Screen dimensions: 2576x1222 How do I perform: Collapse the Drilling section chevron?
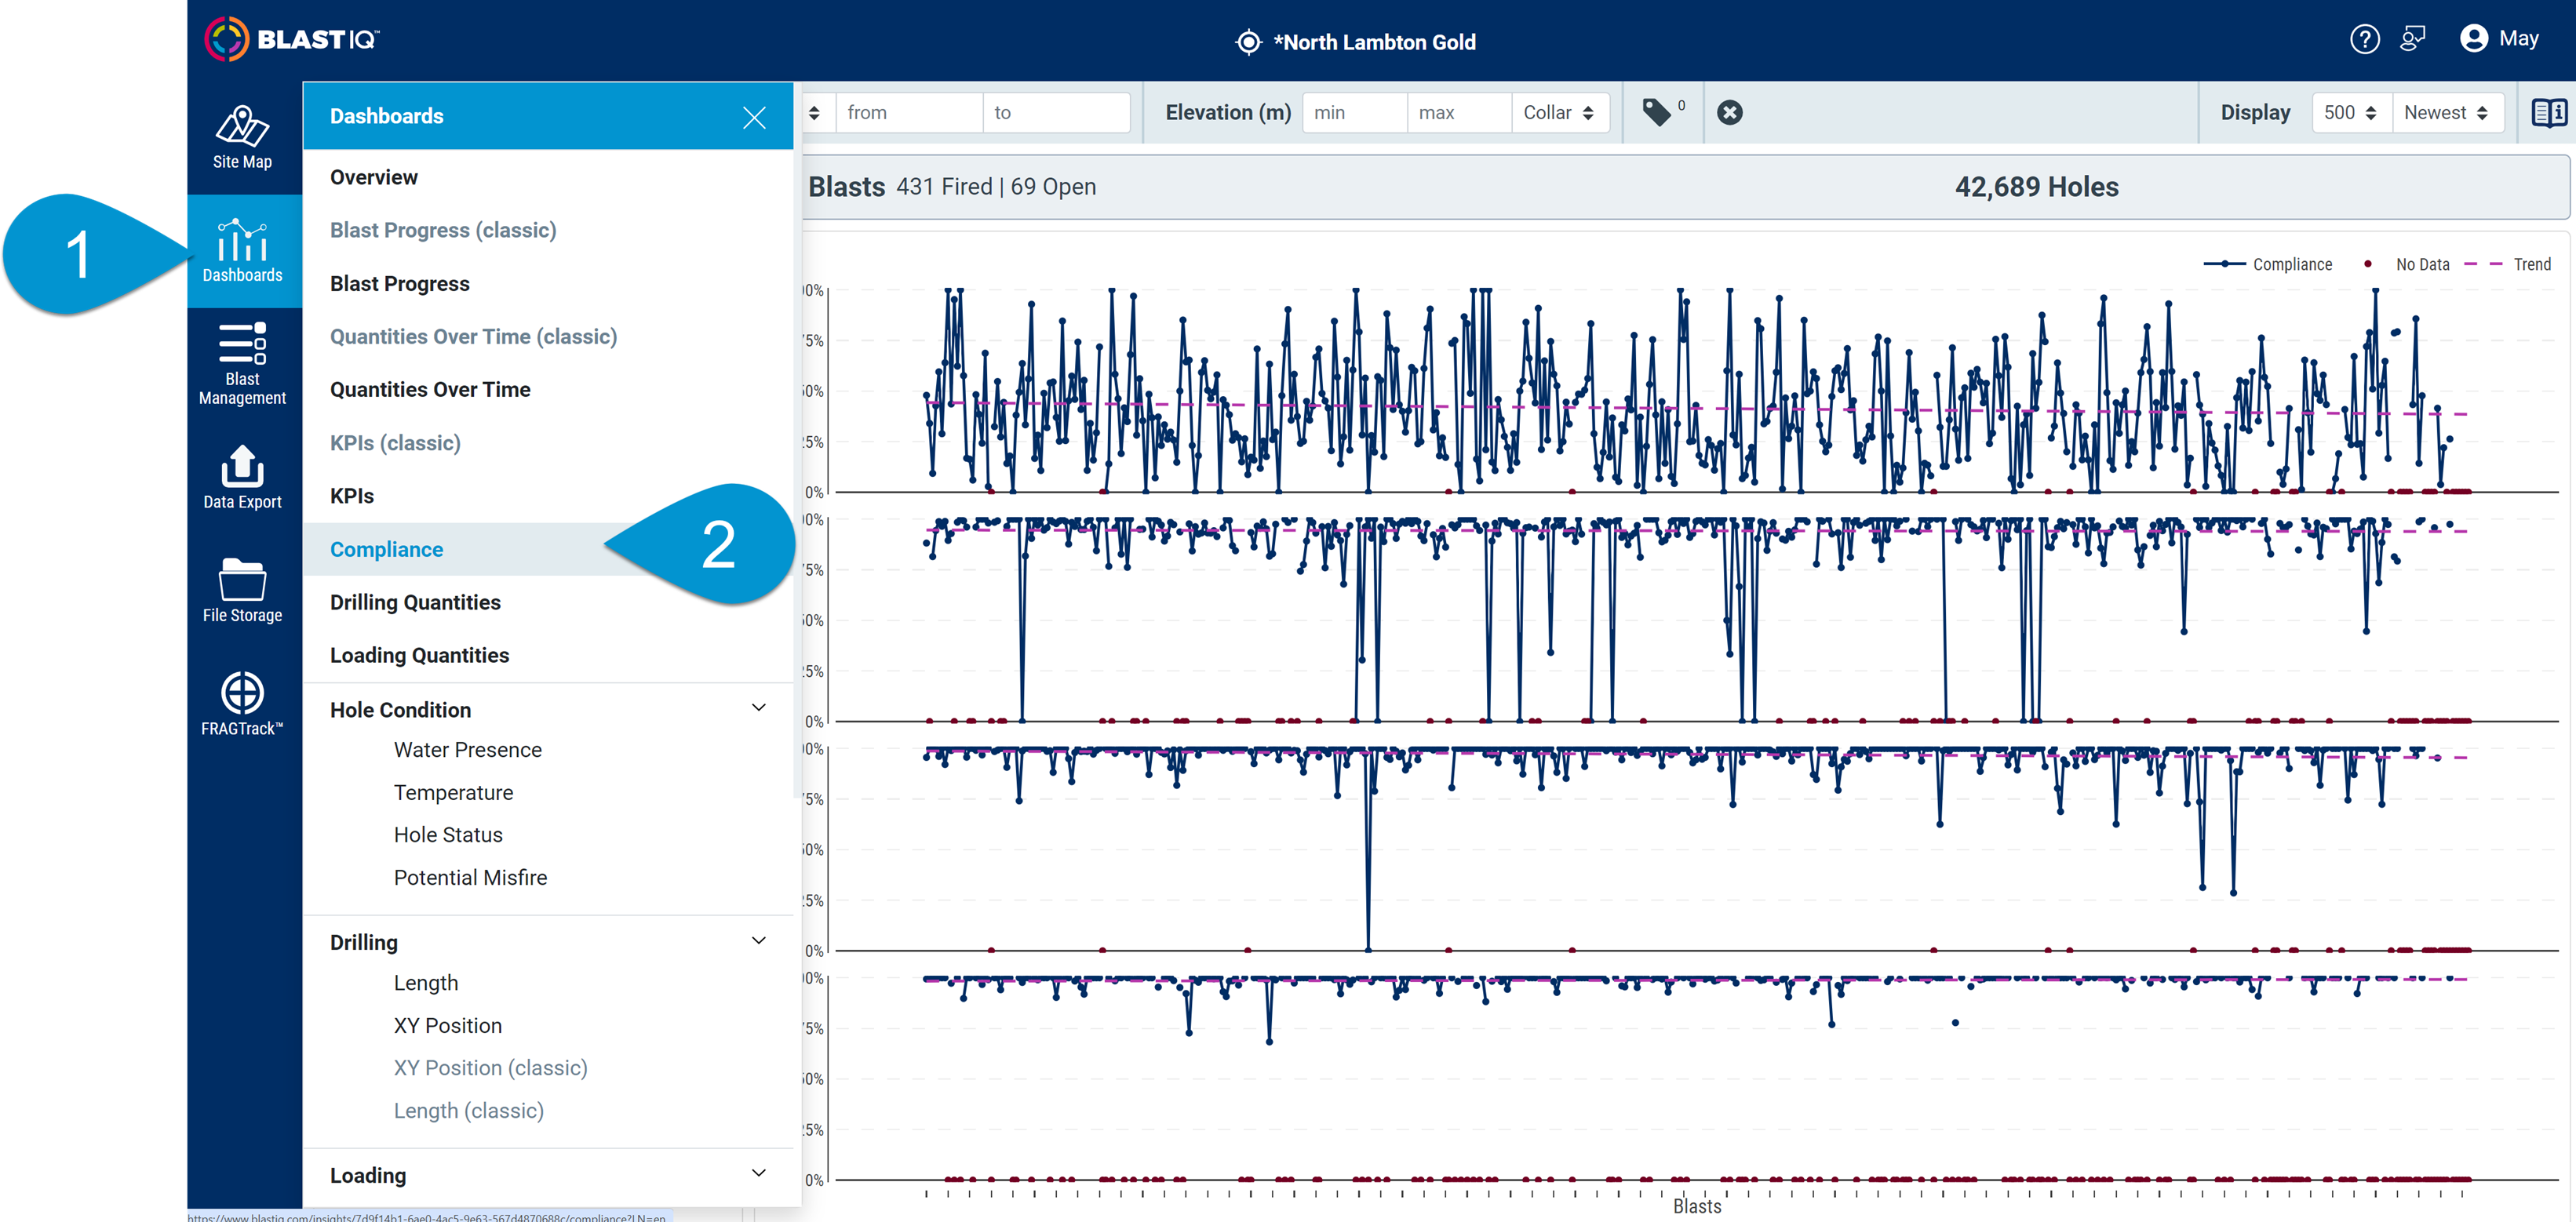coord(759,941)
